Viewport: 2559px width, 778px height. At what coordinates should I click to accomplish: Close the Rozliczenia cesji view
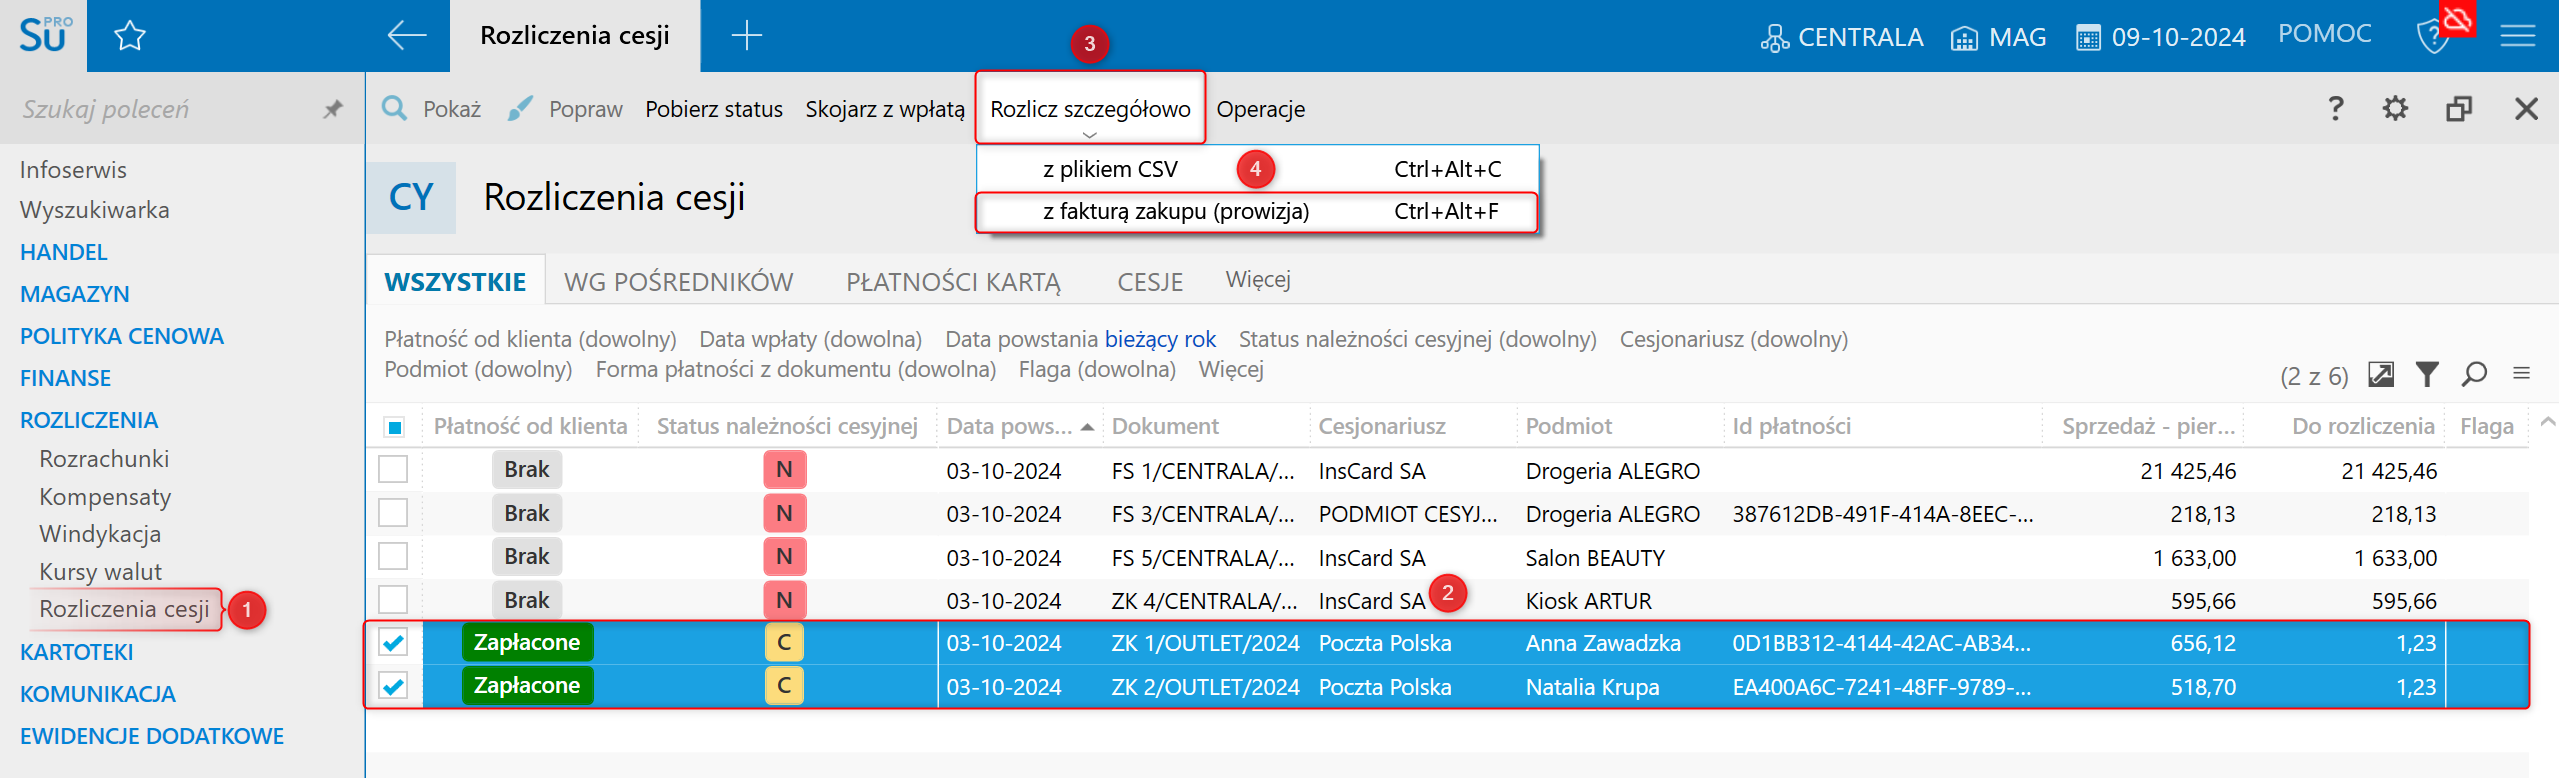[2526, 108]
